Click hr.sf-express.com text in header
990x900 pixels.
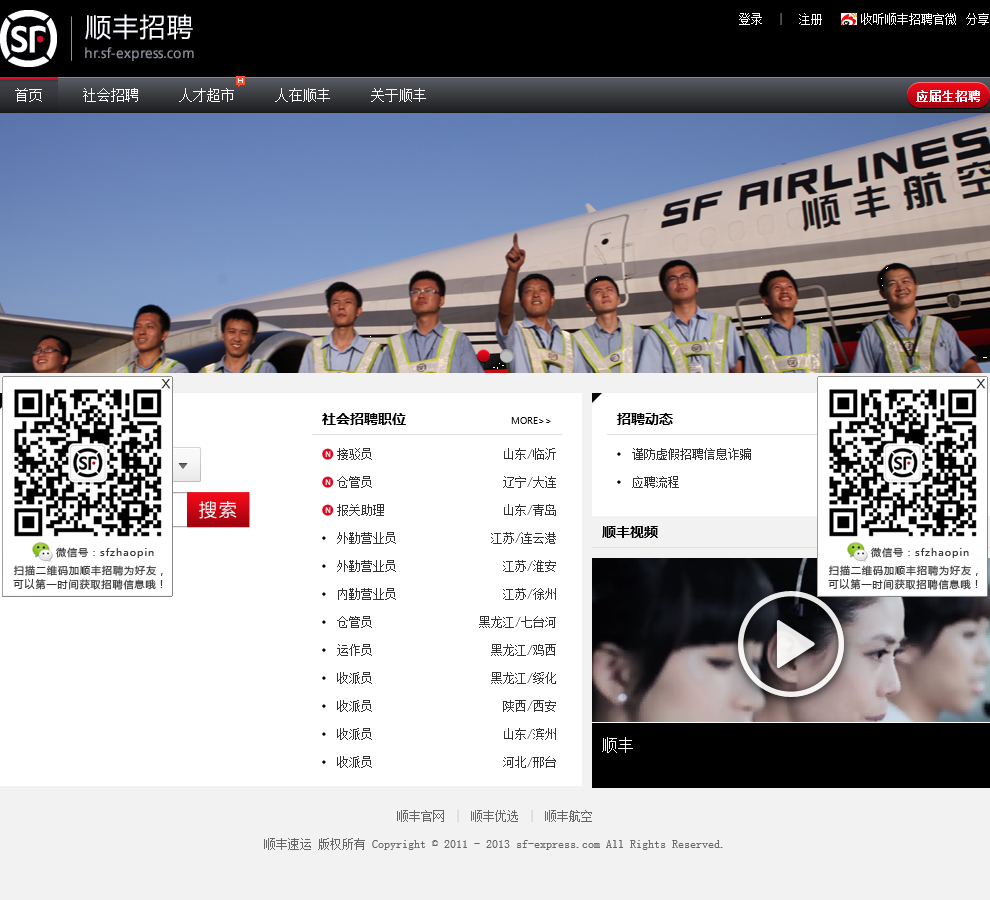[139, 54]
